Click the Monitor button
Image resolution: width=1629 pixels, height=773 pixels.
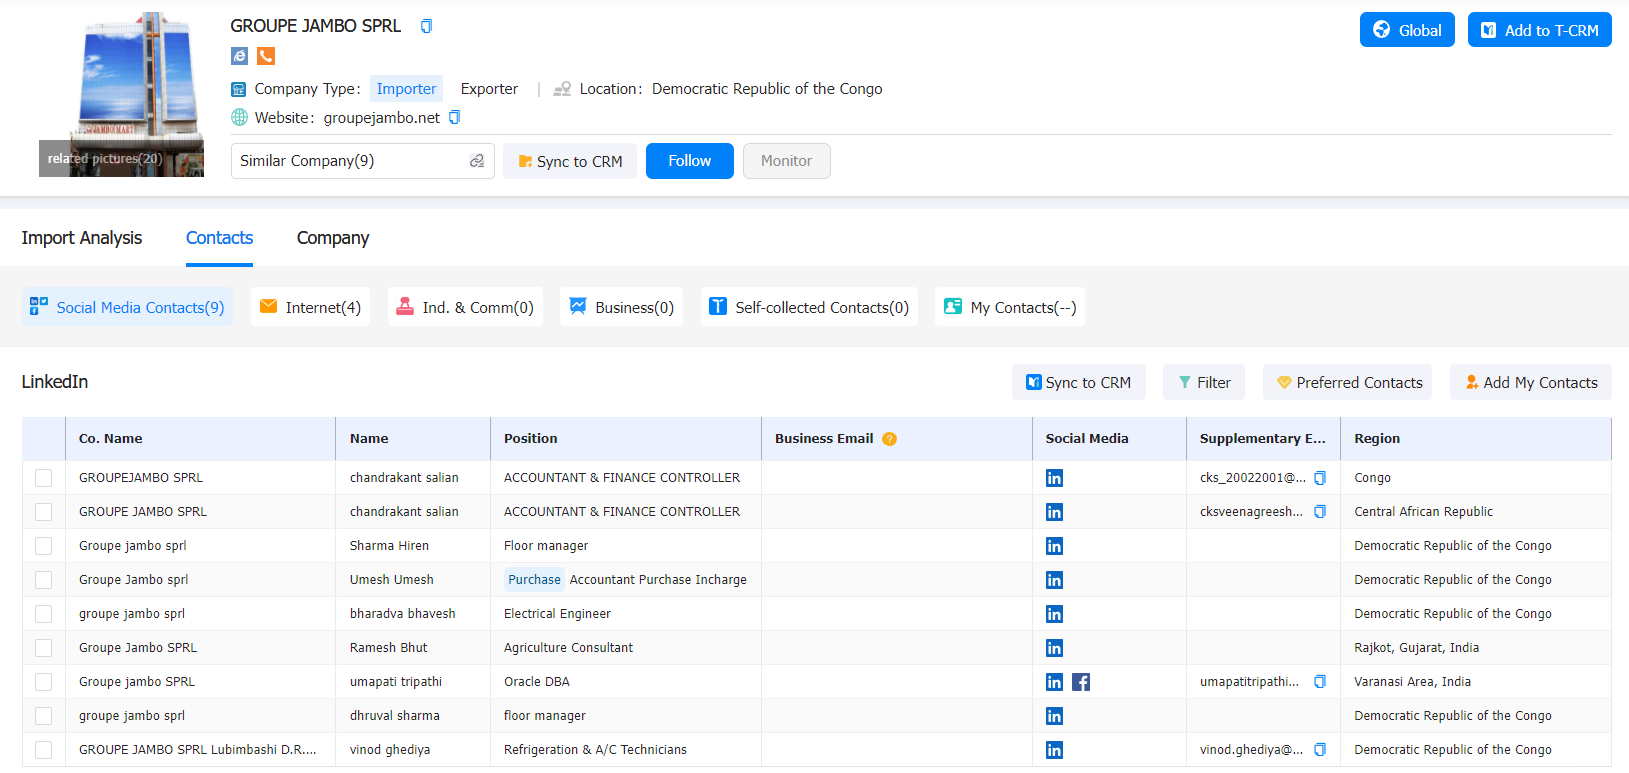pyautogui.click(x=786, y=161)
